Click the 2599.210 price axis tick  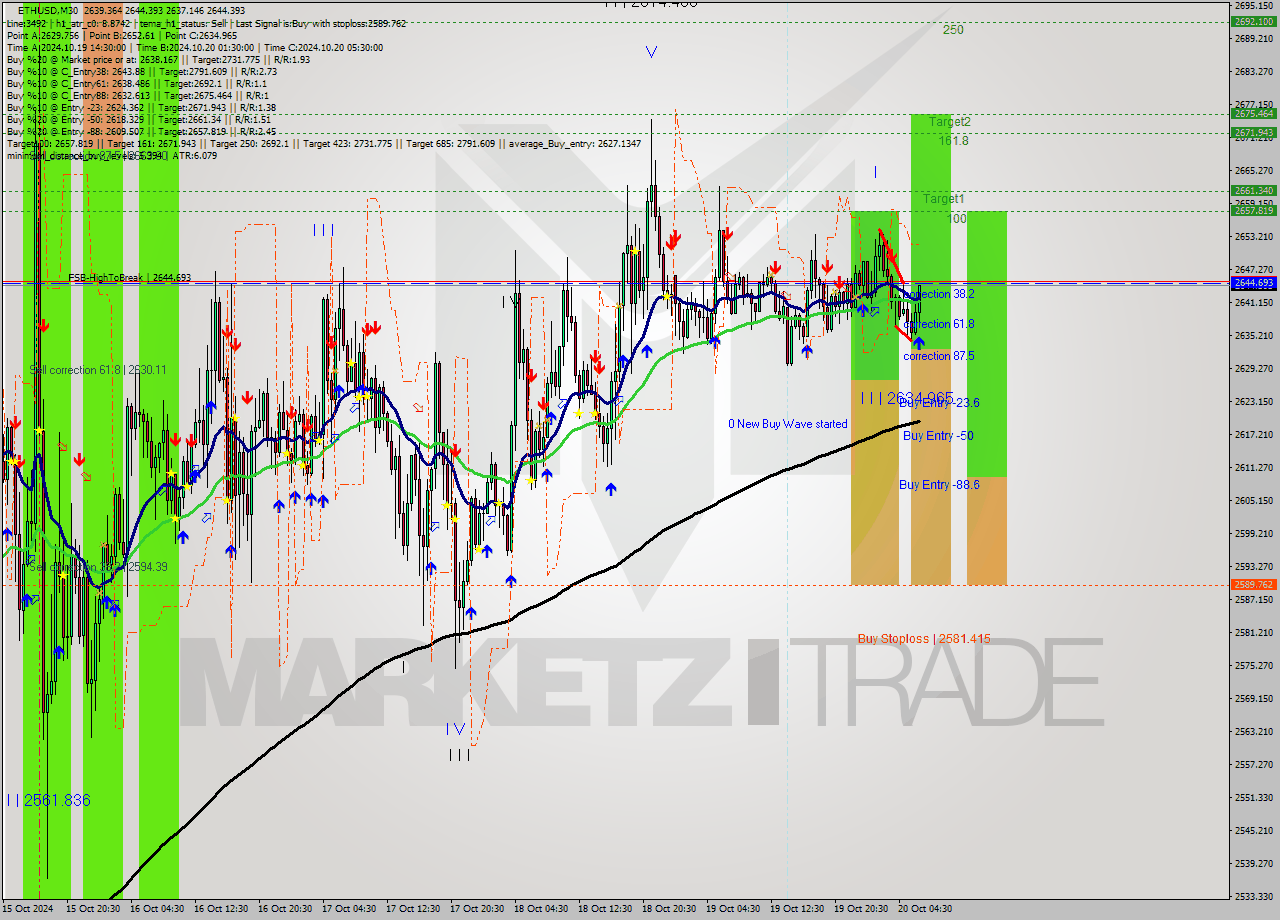pyautogui.click(x=1253, y=533)
